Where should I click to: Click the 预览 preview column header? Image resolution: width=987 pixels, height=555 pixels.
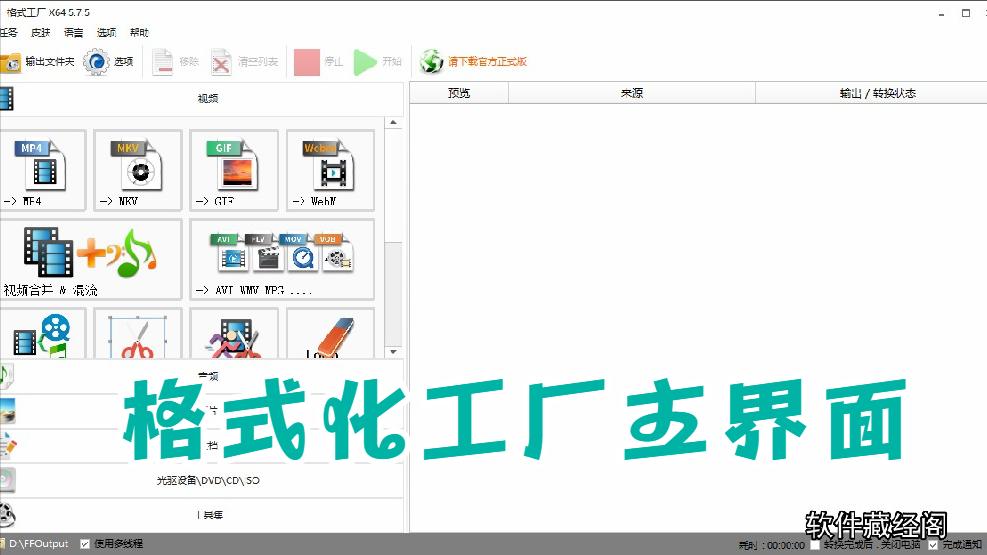[x=459, y=93]
